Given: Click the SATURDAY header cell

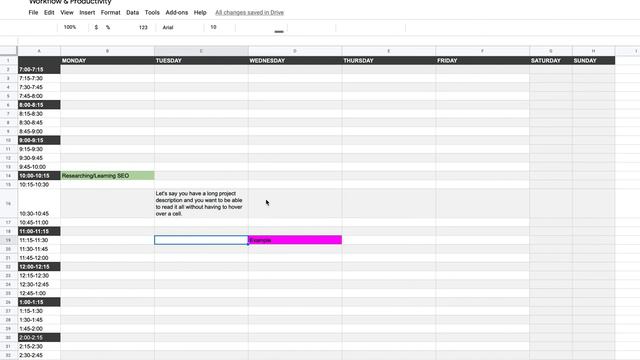Looking at the screenshot, I should (551, 60).
